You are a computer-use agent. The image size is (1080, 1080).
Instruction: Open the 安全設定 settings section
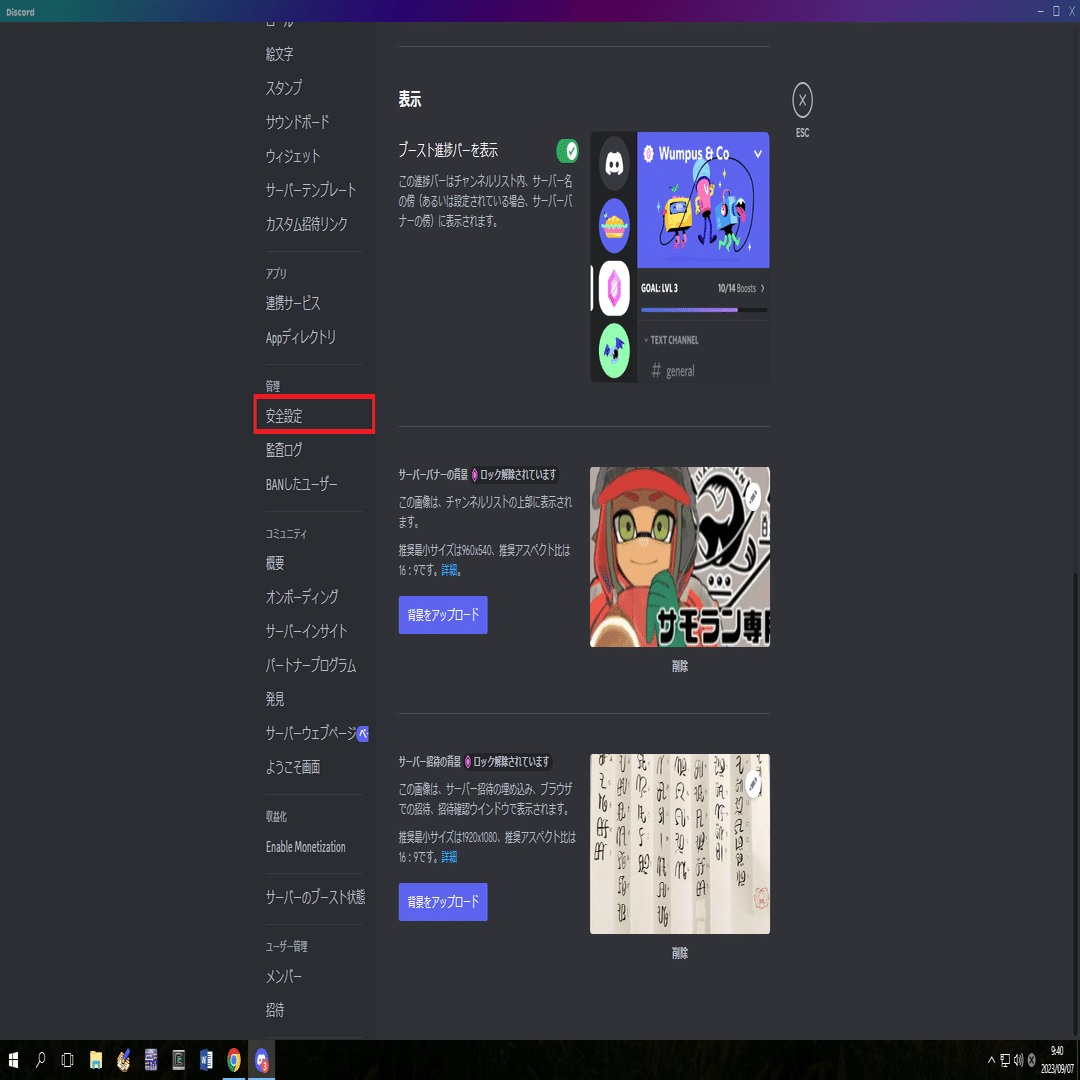tap(283, 414)
